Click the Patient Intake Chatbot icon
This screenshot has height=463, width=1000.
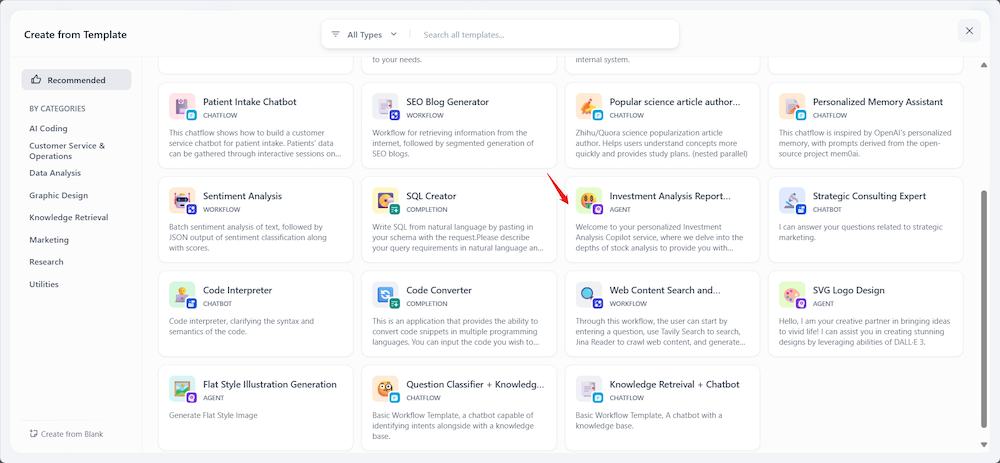tap(182, 107)
